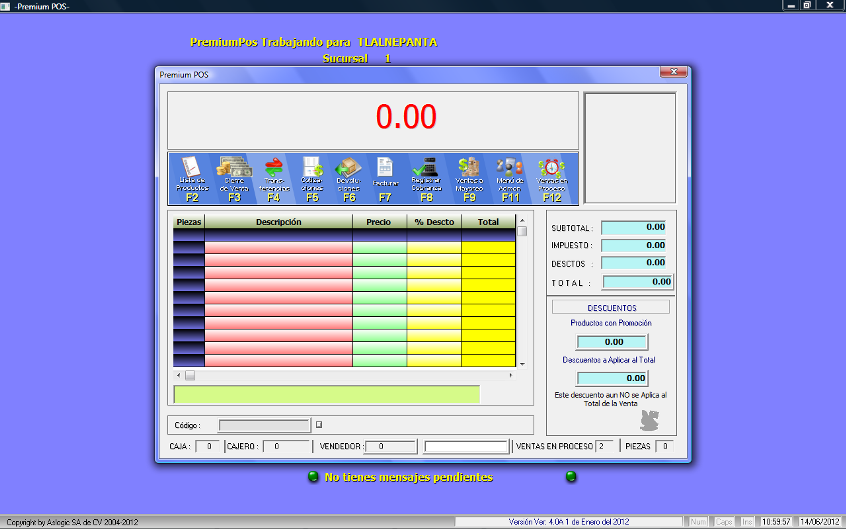This screenshot has width=846, height=529.
Task: Click the Precio column header
Action: coord(379,222)
